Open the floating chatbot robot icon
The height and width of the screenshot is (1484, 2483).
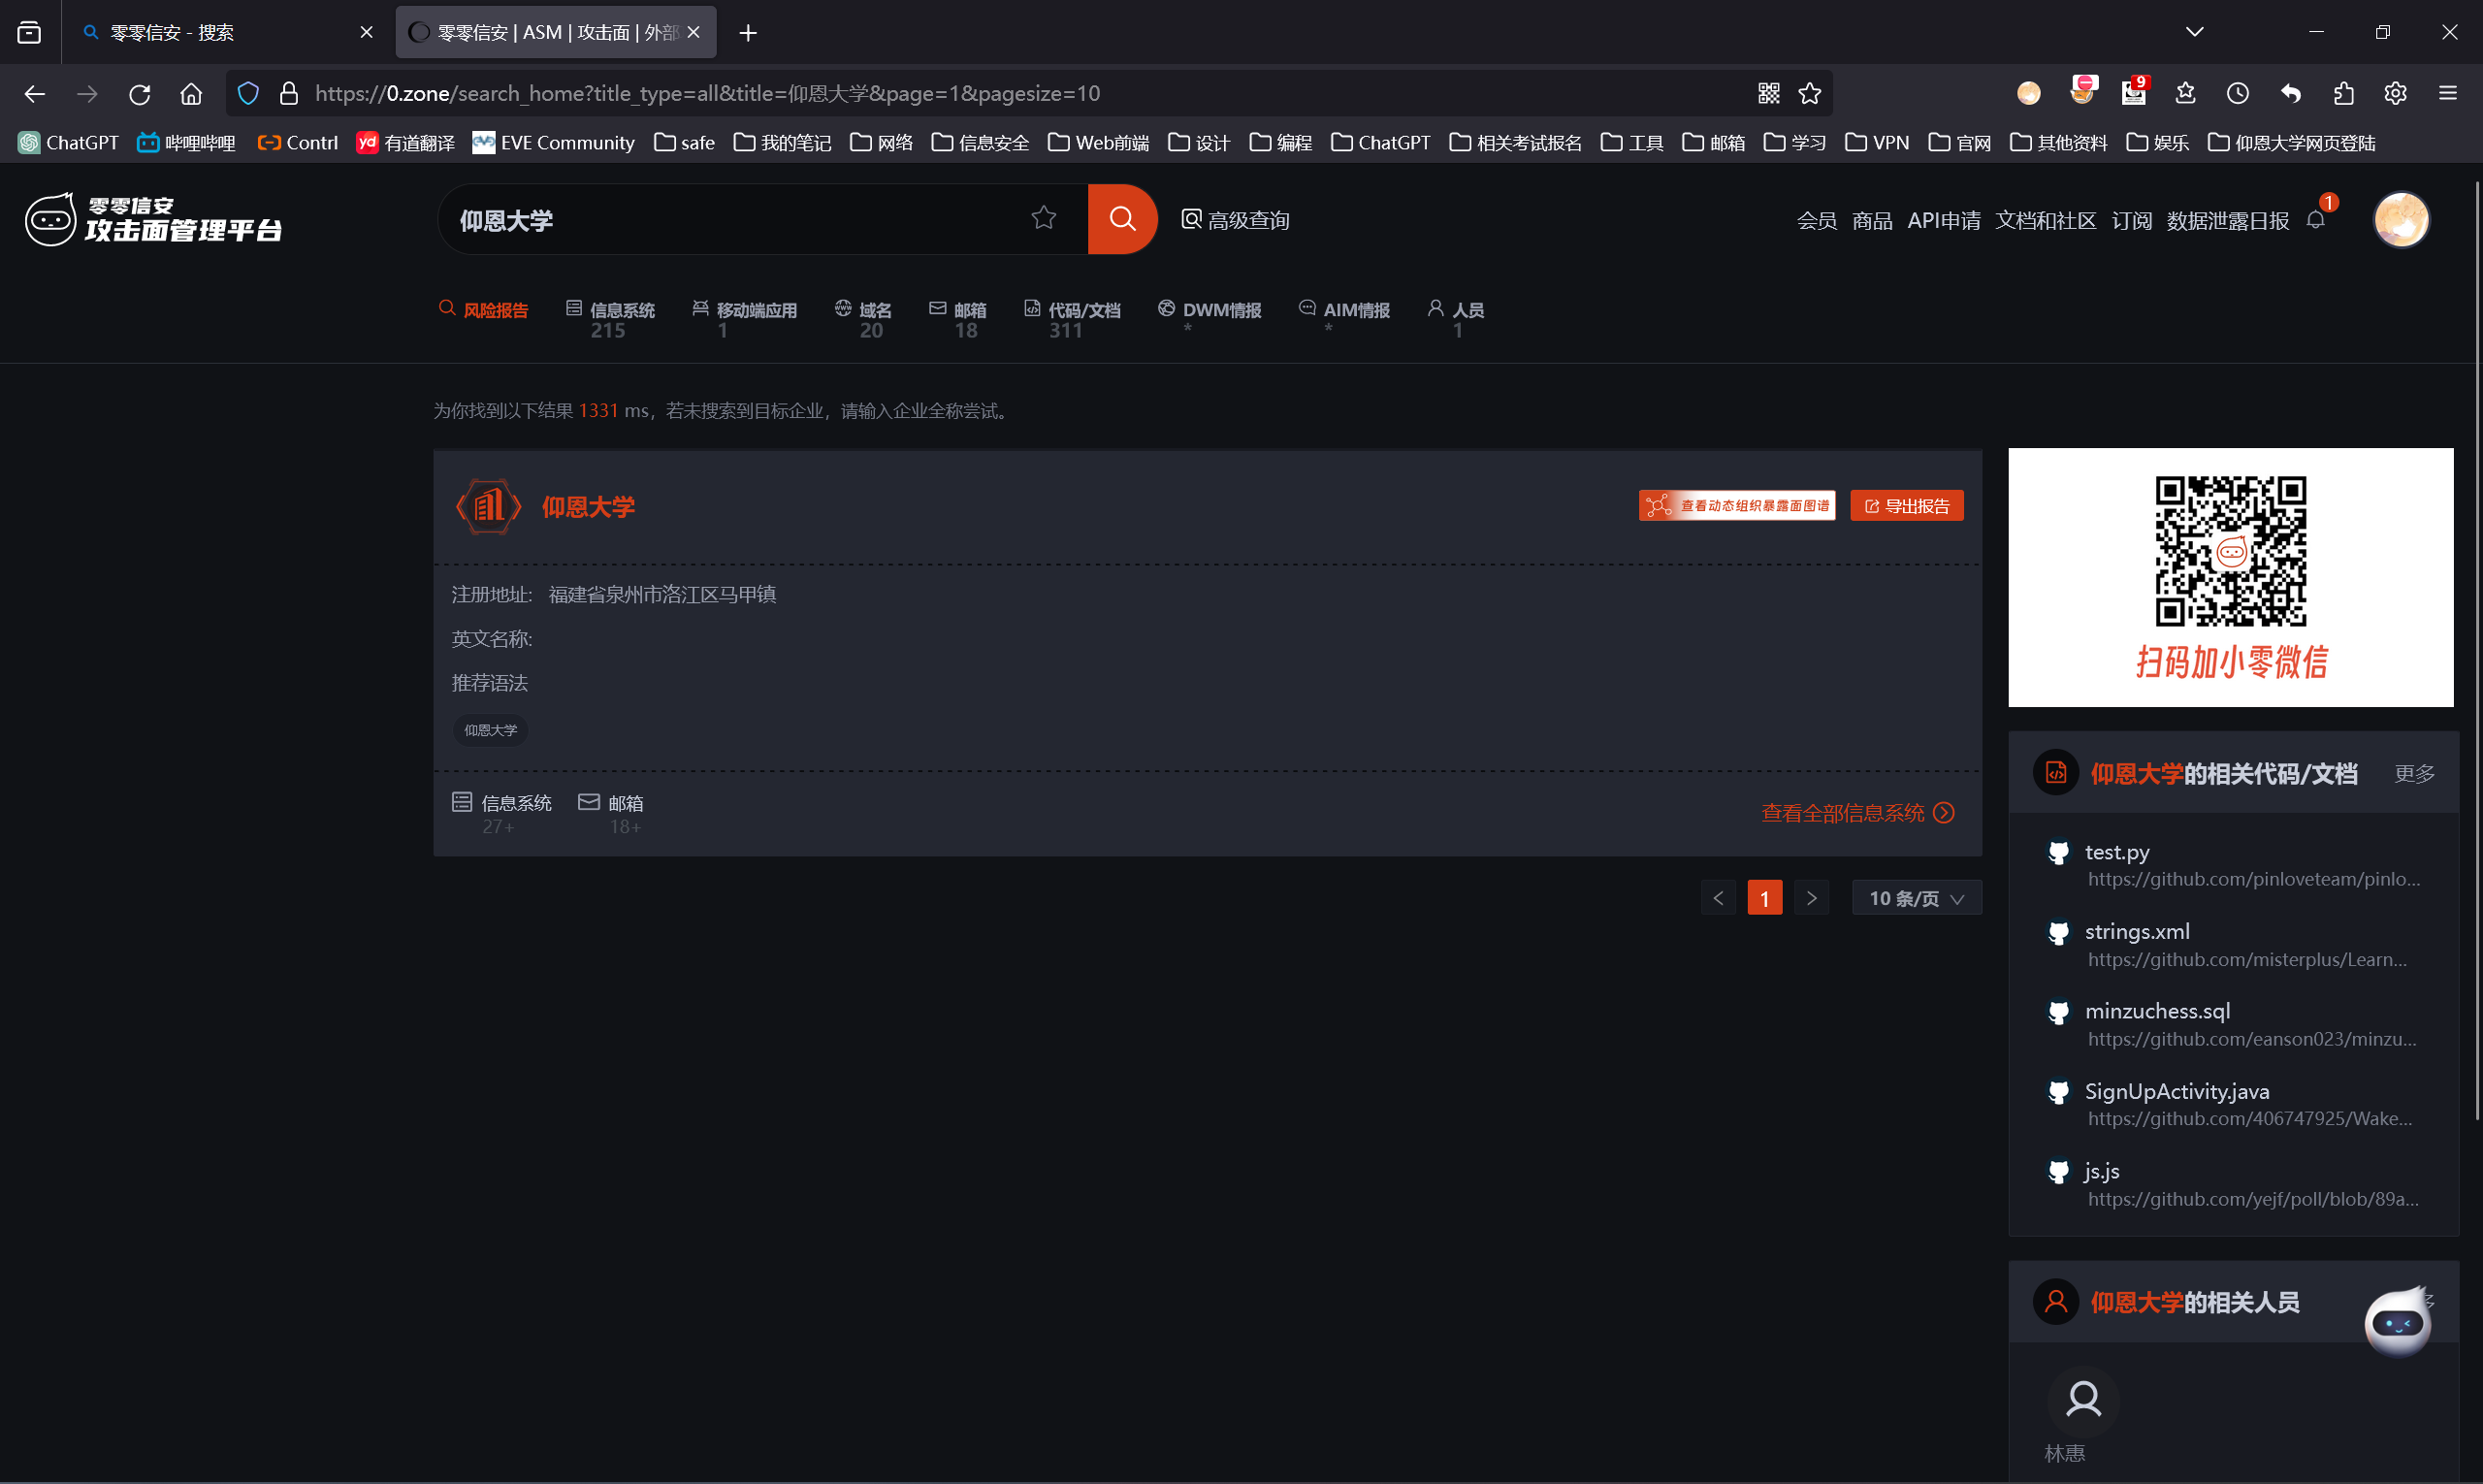(2397, 1322)
